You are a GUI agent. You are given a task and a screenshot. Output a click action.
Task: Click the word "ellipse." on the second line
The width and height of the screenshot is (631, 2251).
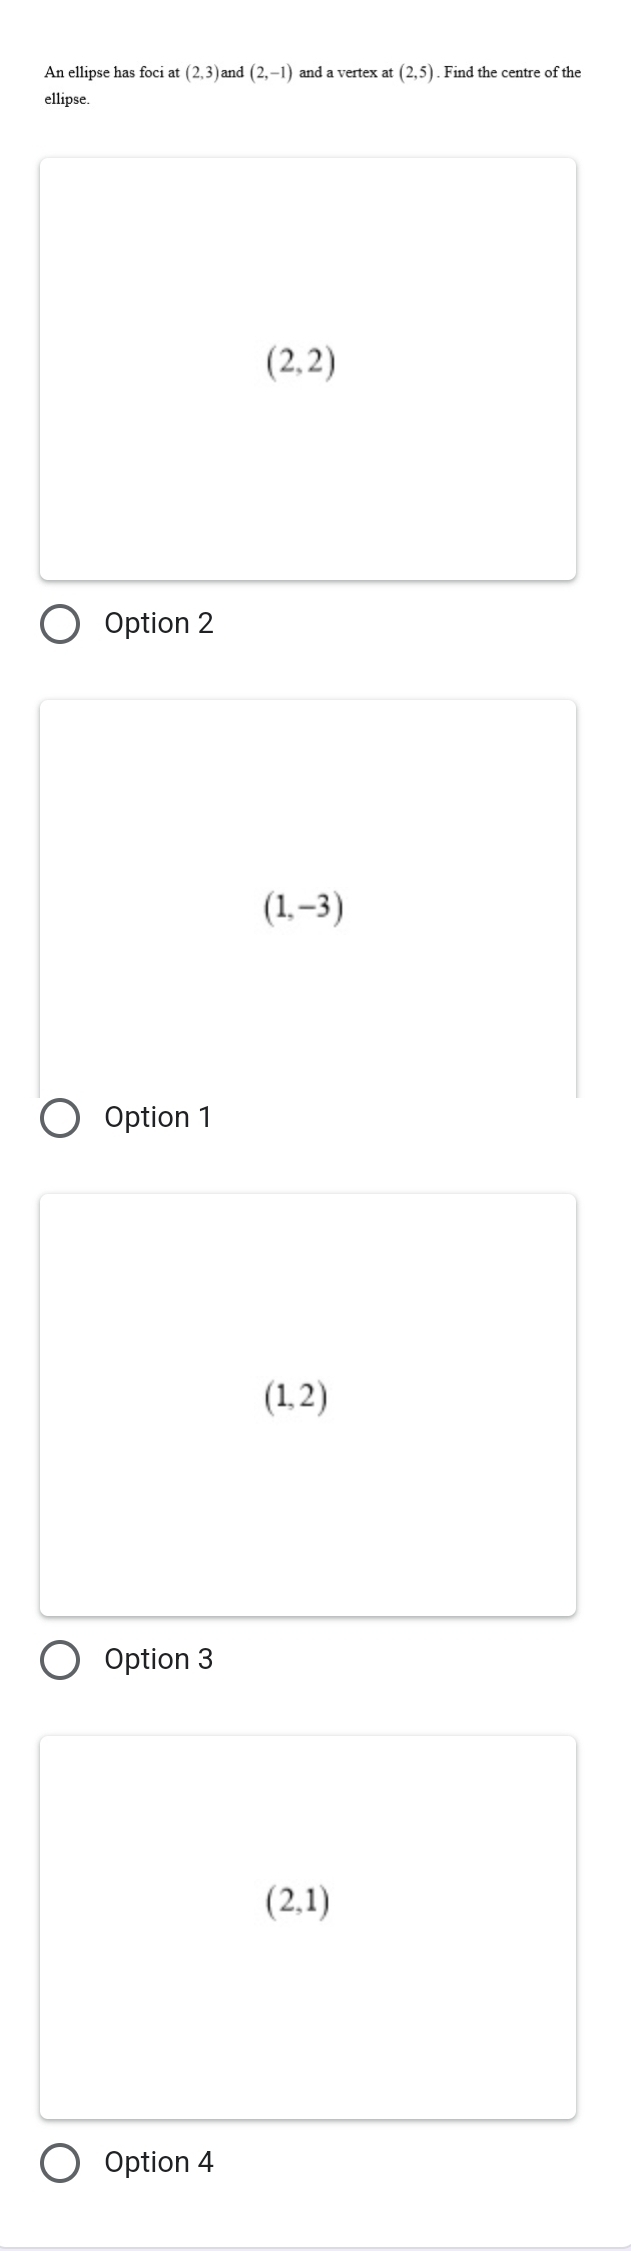click(67, 100)
